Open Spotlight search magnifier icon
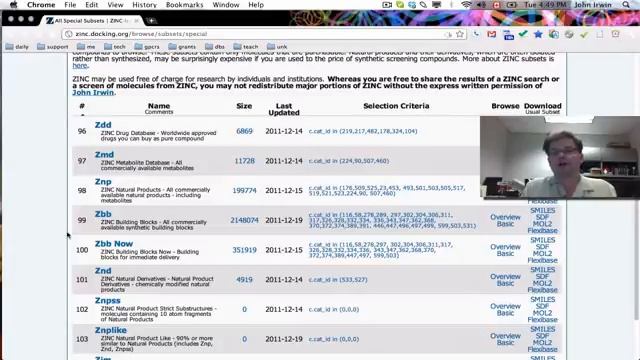 point(626,5)
